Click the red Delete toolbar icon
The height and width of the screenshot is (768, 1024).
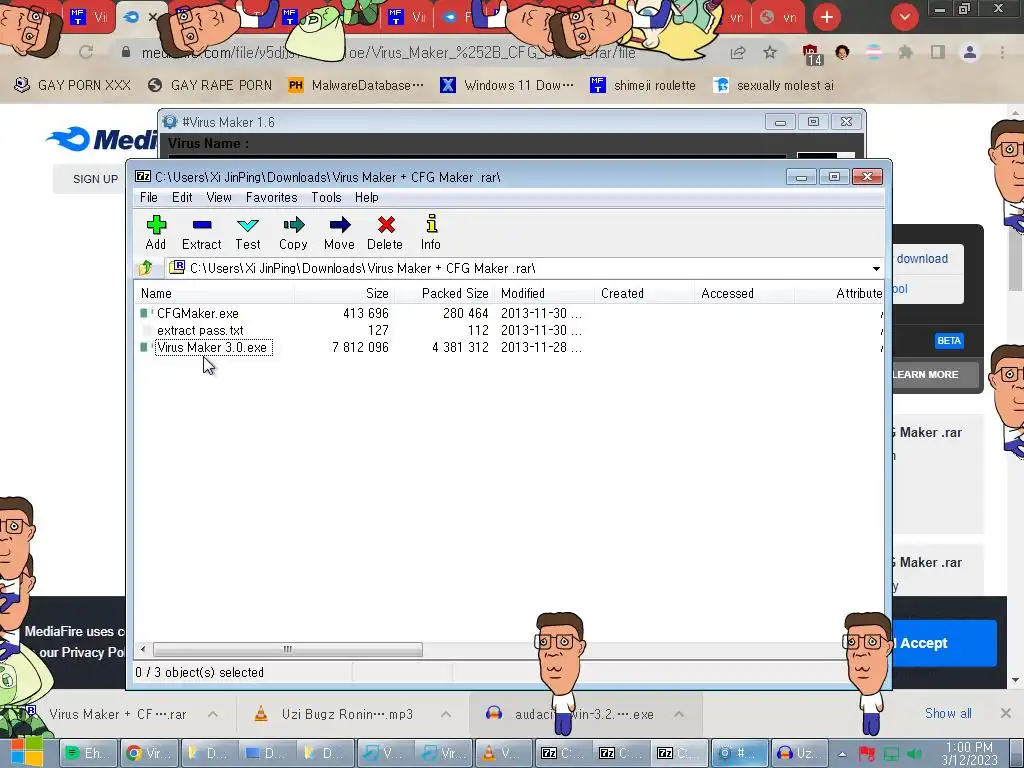[385, 232]
